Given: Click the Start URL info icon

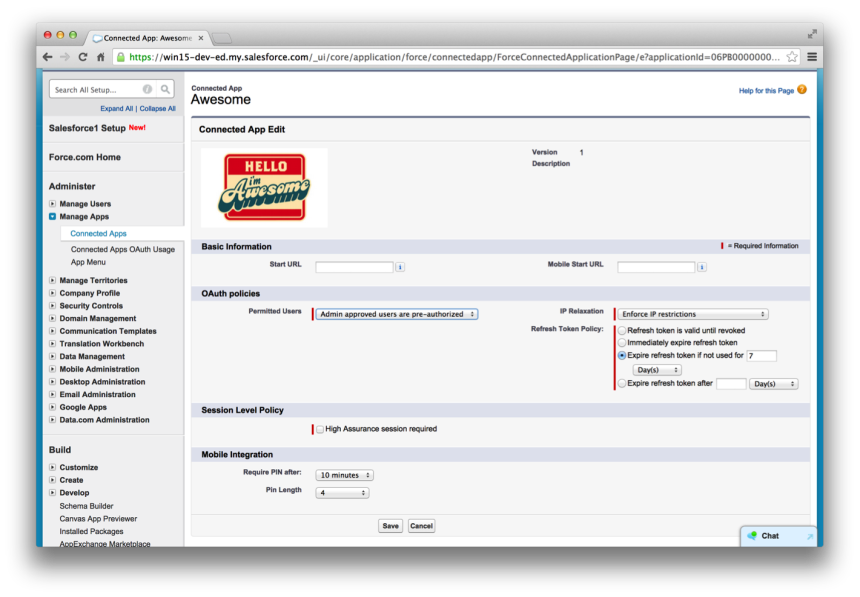Looking at the screenshot, I should tap(400, 267).
